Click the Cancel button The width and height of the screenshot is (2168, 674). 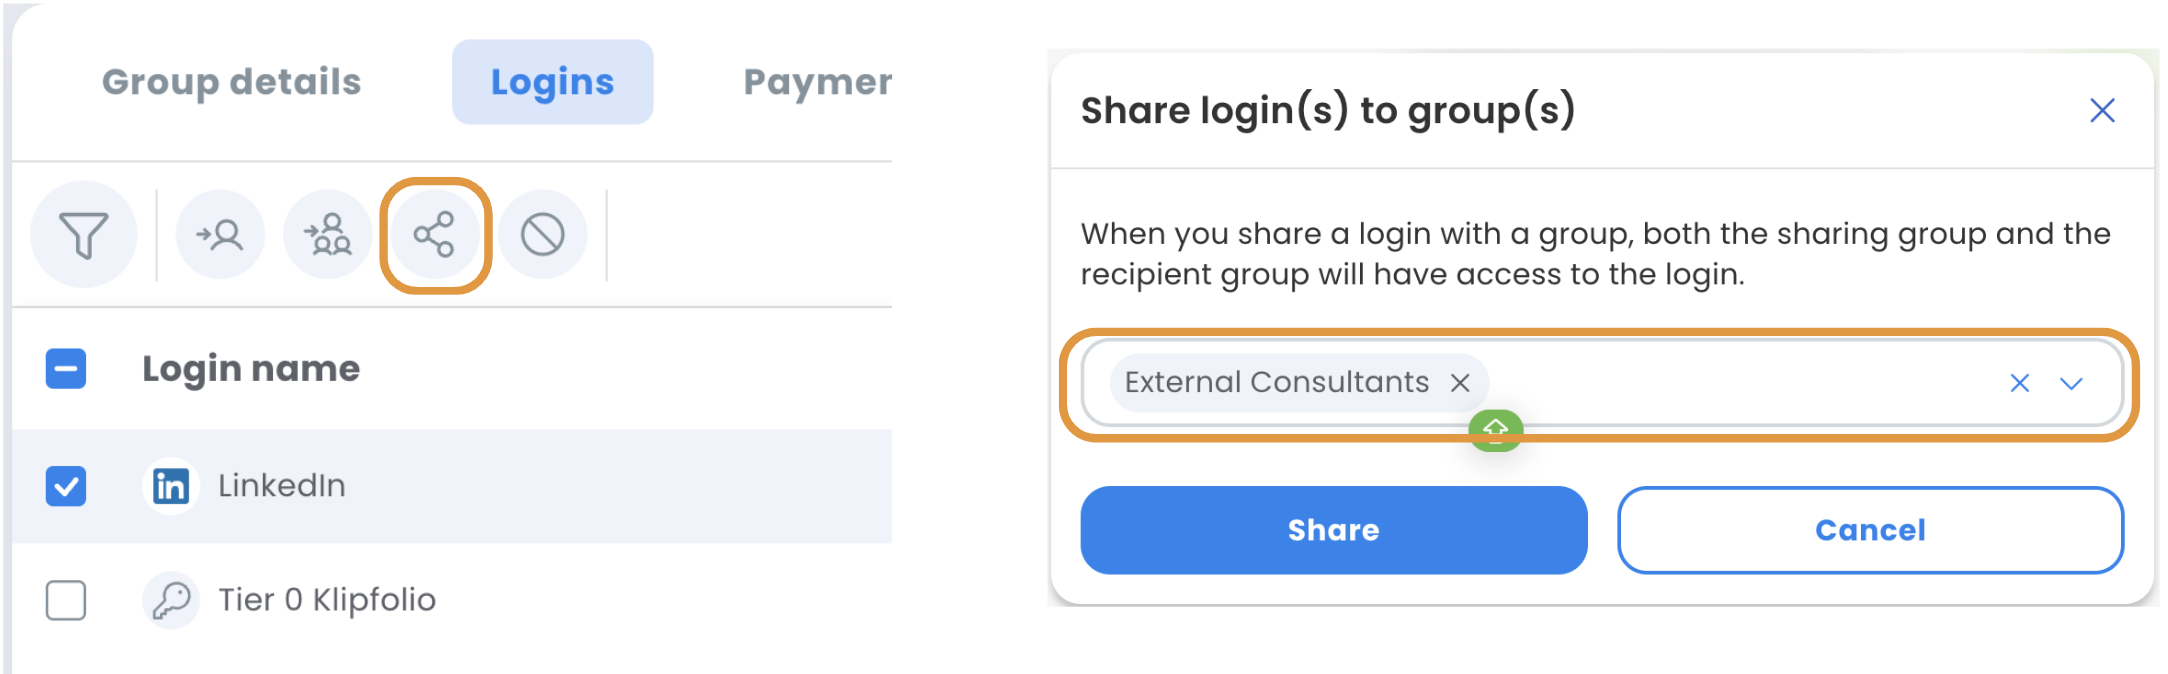click(1869, 530)
